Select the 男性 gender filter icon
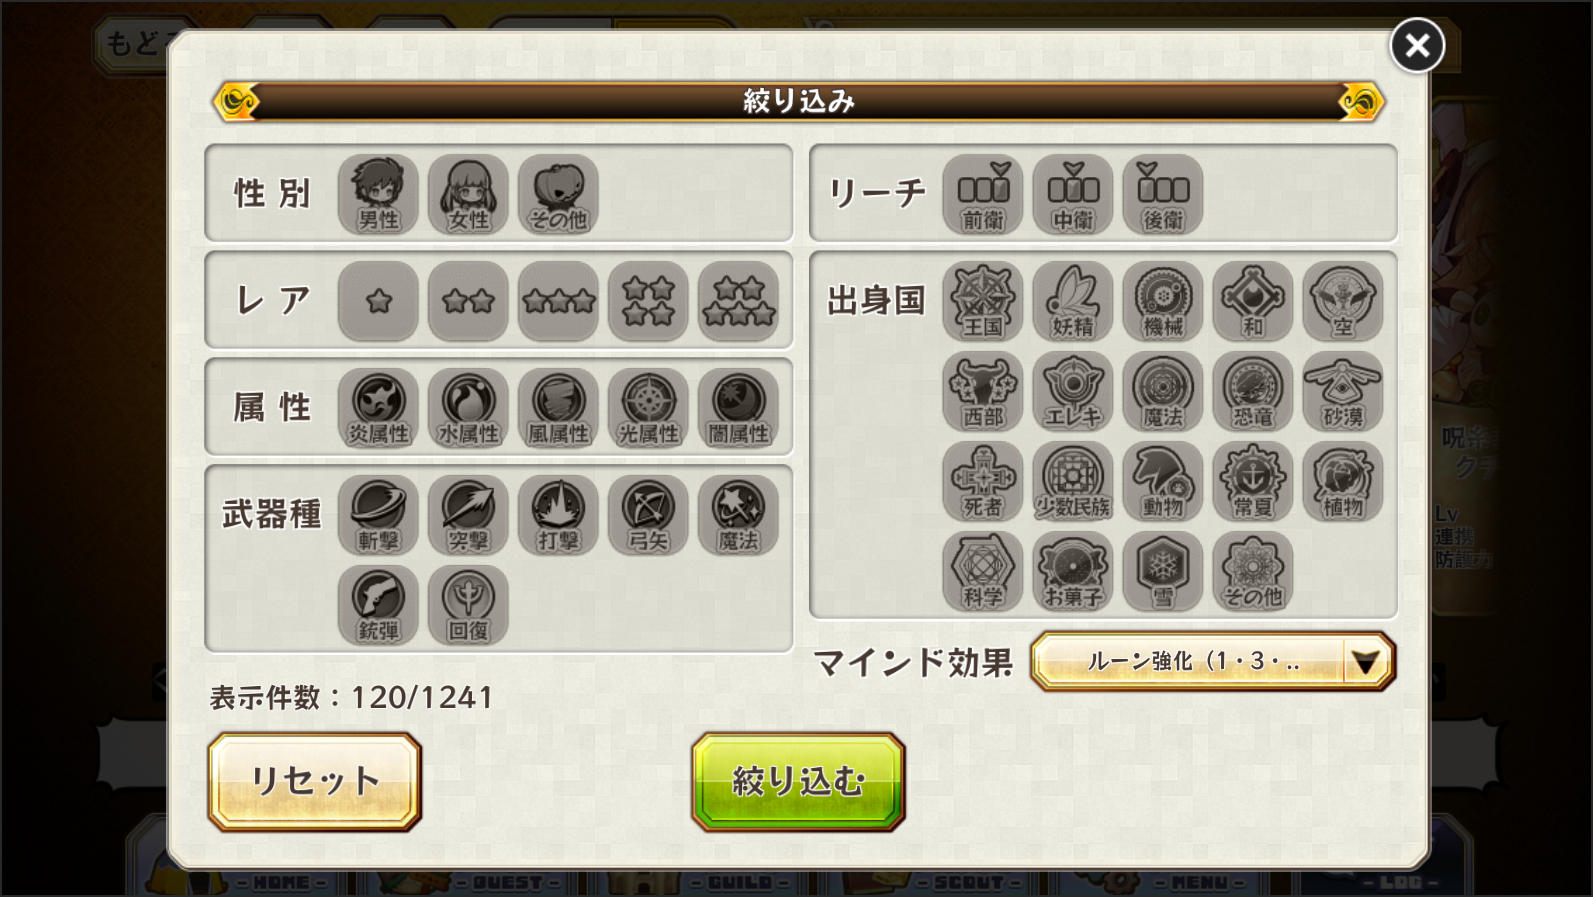The height and width of the screenshot is (897, 1593). pos(378,194)
